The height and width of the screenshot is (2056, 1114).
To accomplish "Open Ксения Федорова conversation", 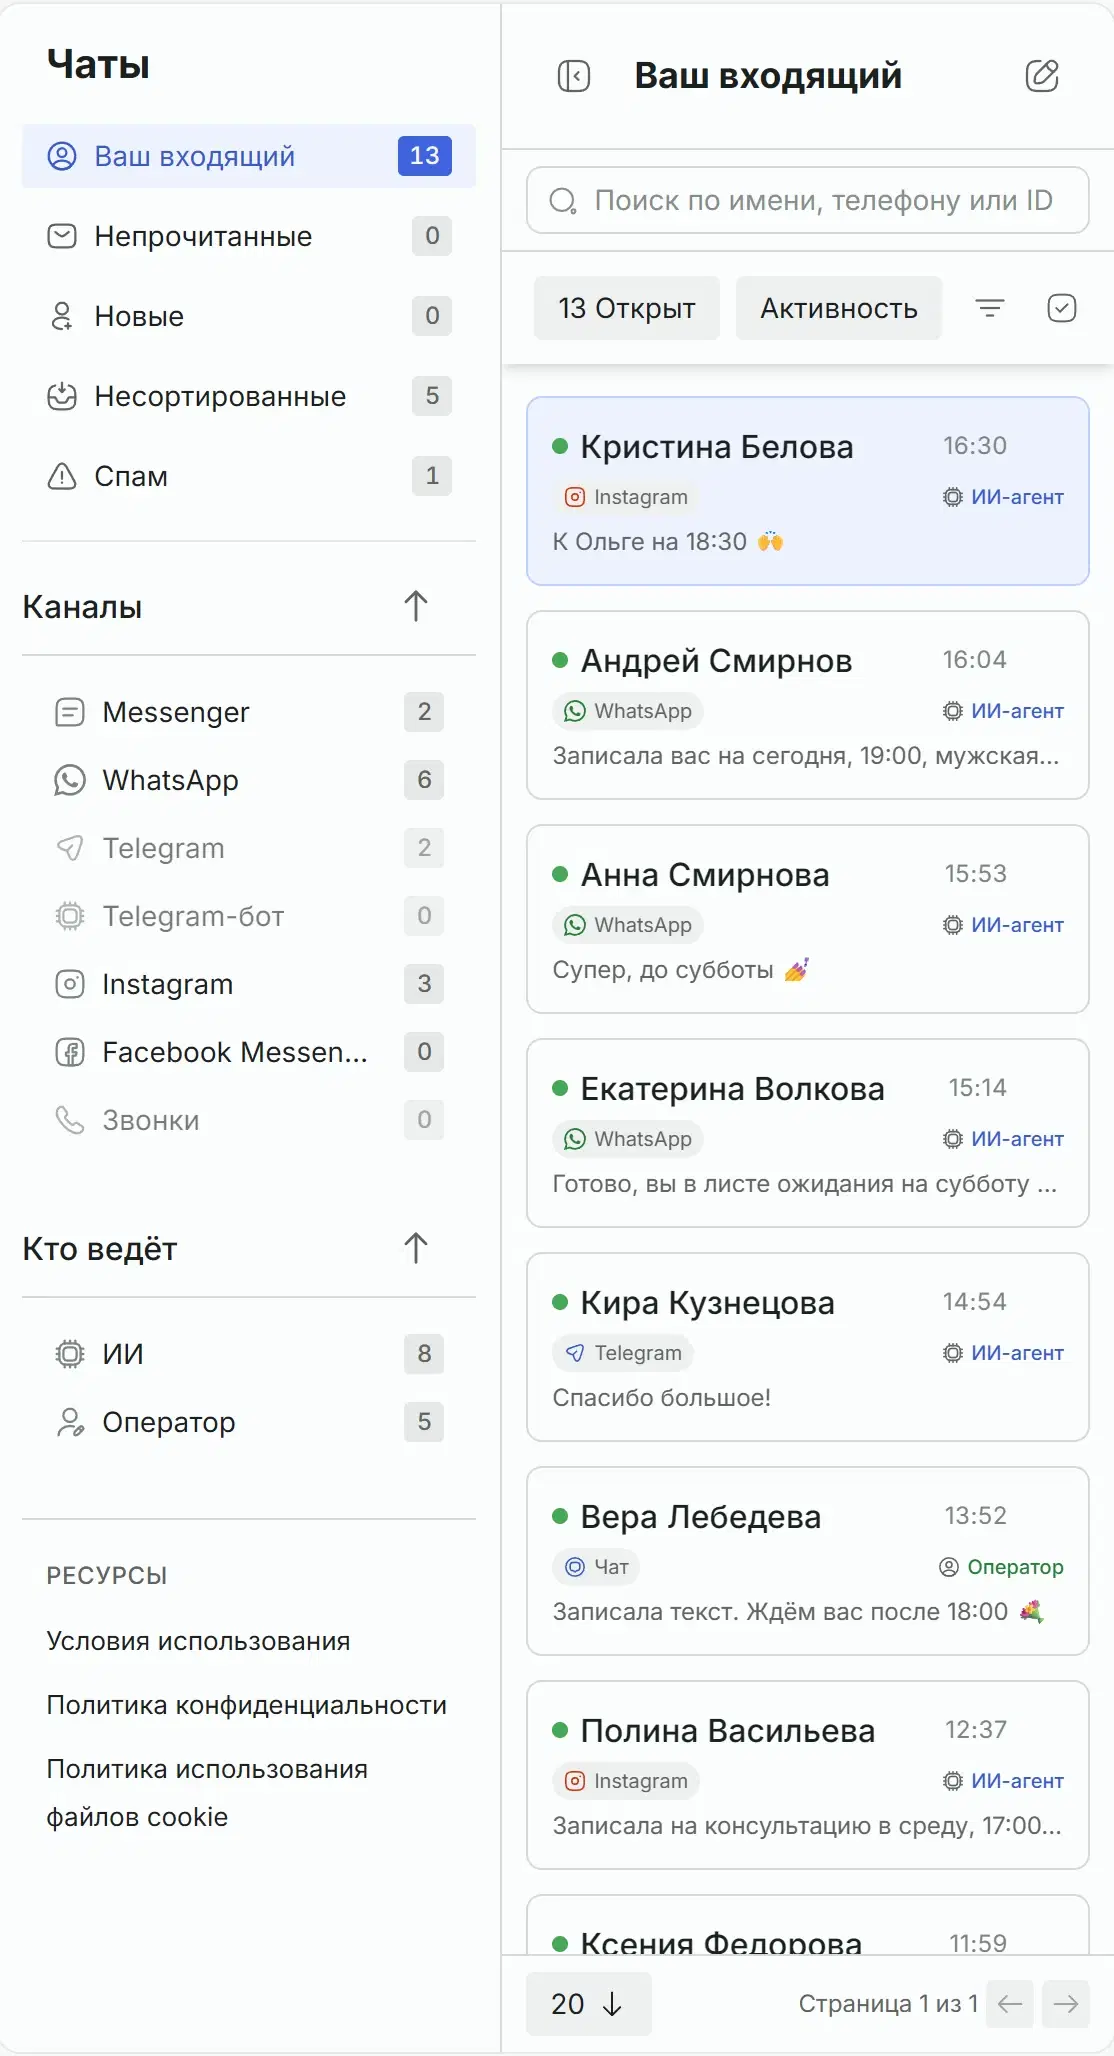I will pyautogui.click(x=808, y=1925).
